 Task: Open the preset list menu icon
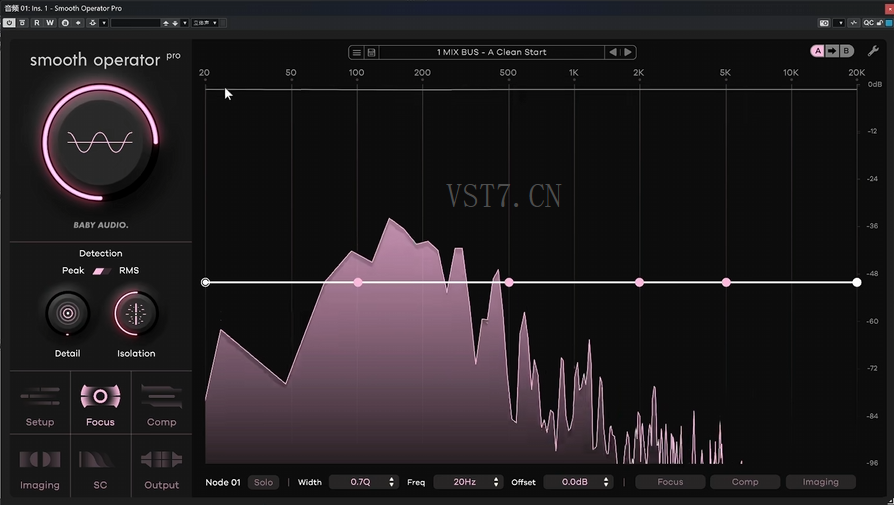point(356,52)
